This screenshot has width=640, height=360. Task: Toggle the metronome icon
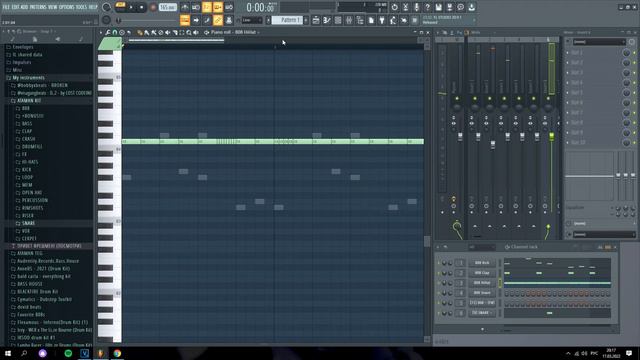185,7
